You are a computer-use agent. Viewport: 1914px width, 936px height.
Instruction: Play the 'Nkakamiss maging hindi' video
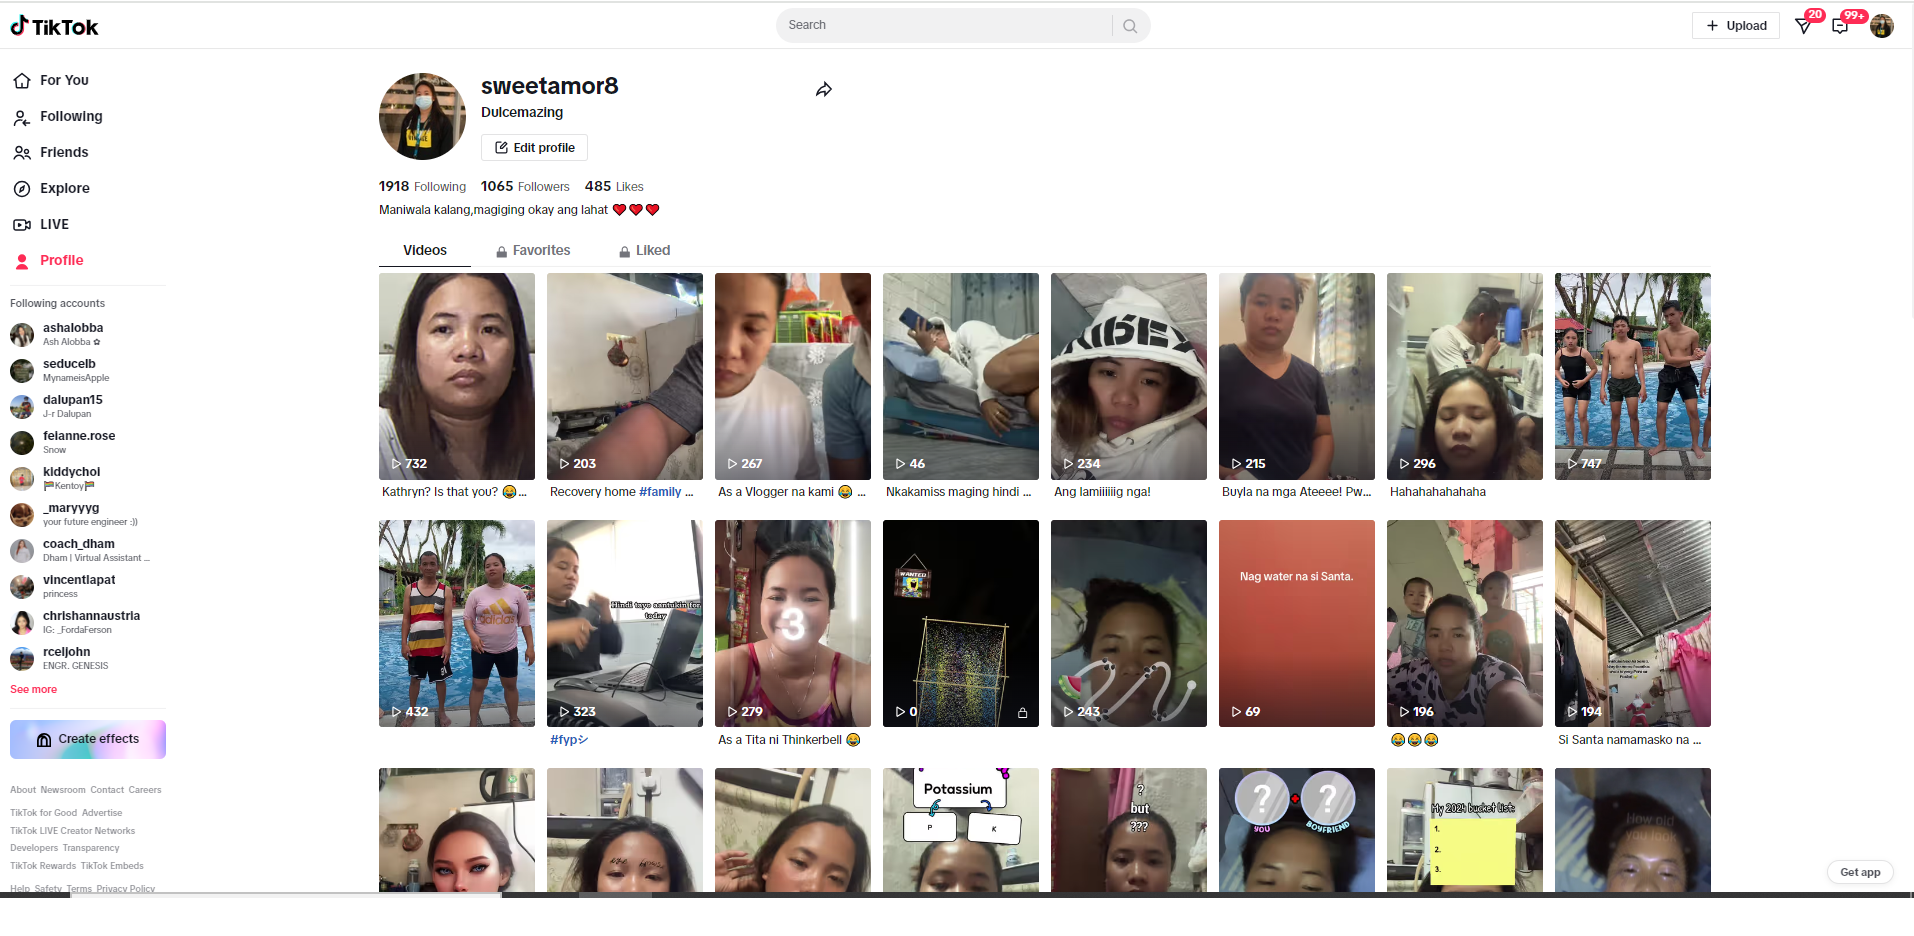coord(961,376)
